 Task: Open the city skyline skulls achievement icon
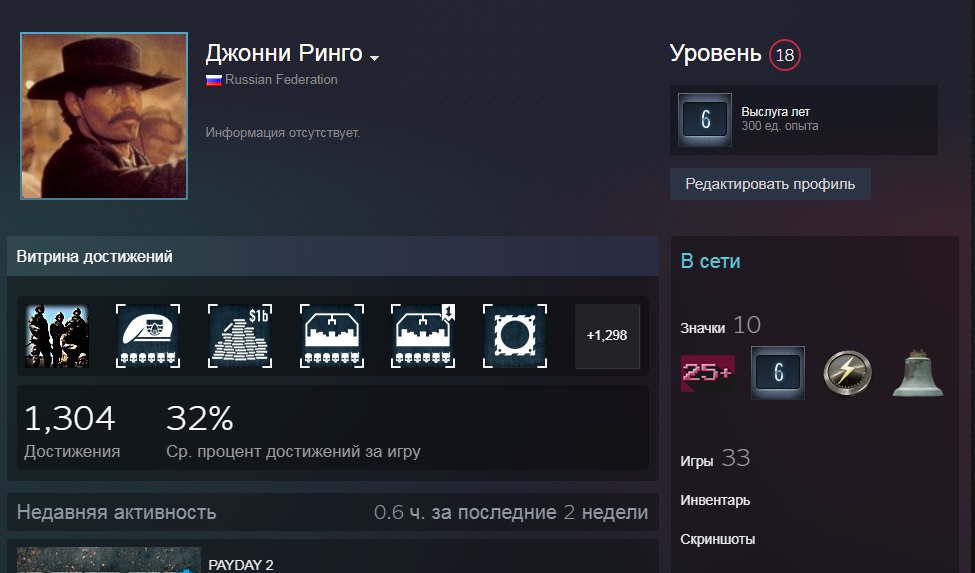(331, 336)
